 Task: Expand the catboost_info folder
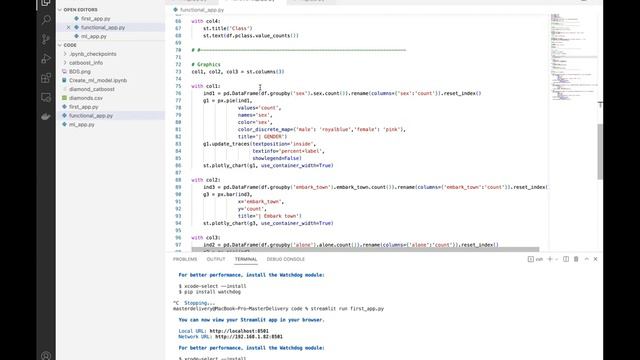86,63
